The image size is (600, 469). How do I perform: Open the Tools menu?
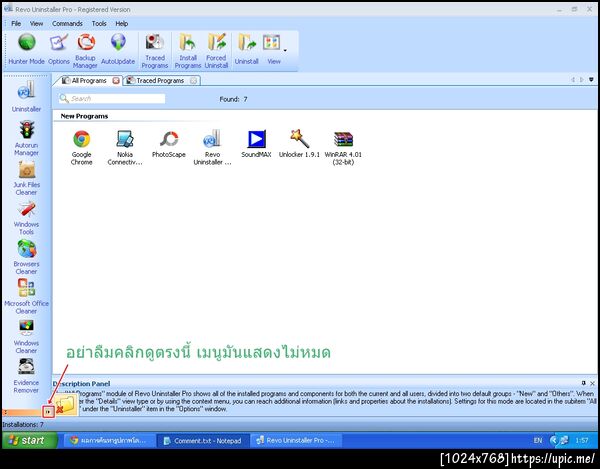pos(99,24)
